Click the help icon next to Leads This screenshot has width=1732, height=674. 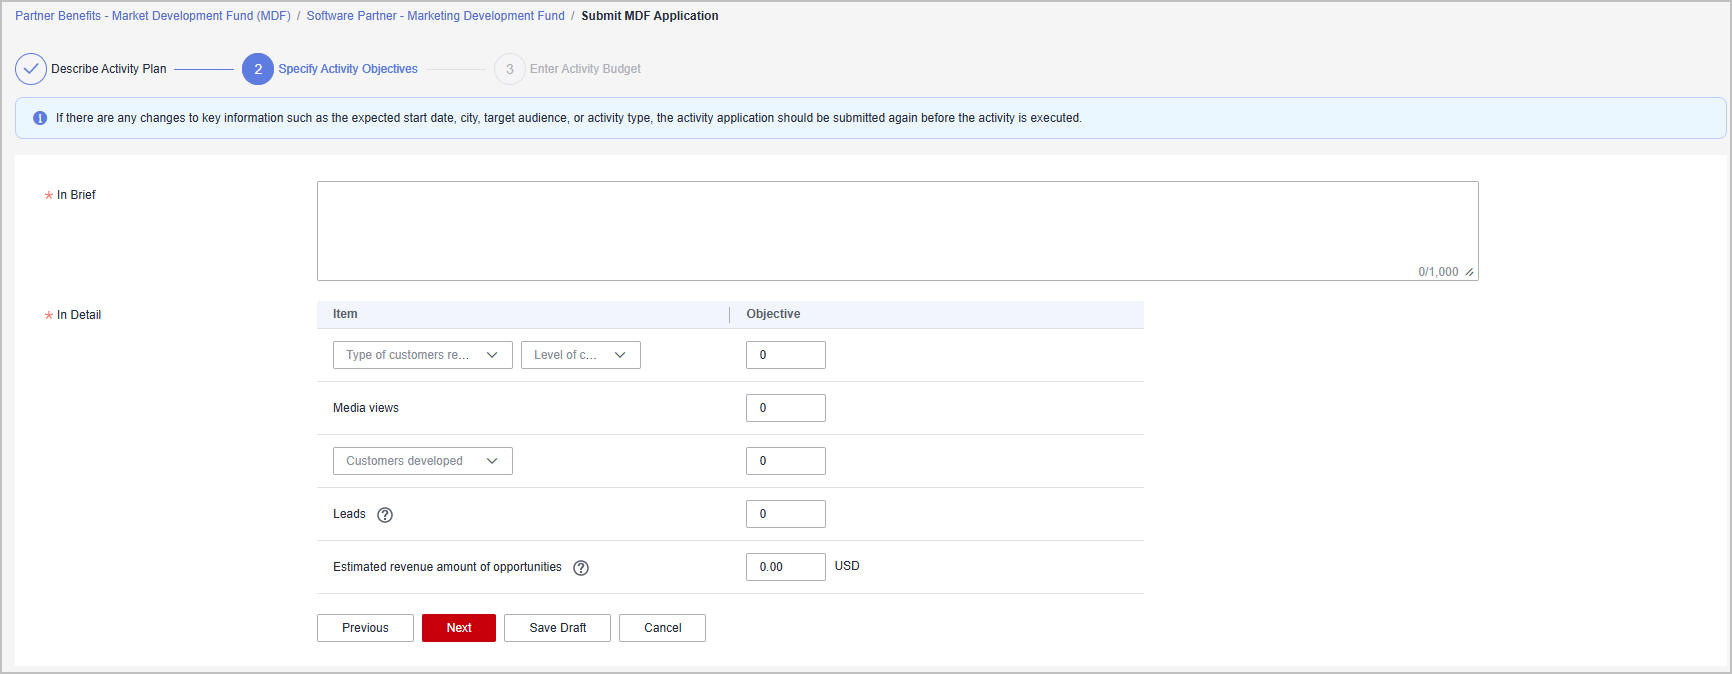(385, 515)
